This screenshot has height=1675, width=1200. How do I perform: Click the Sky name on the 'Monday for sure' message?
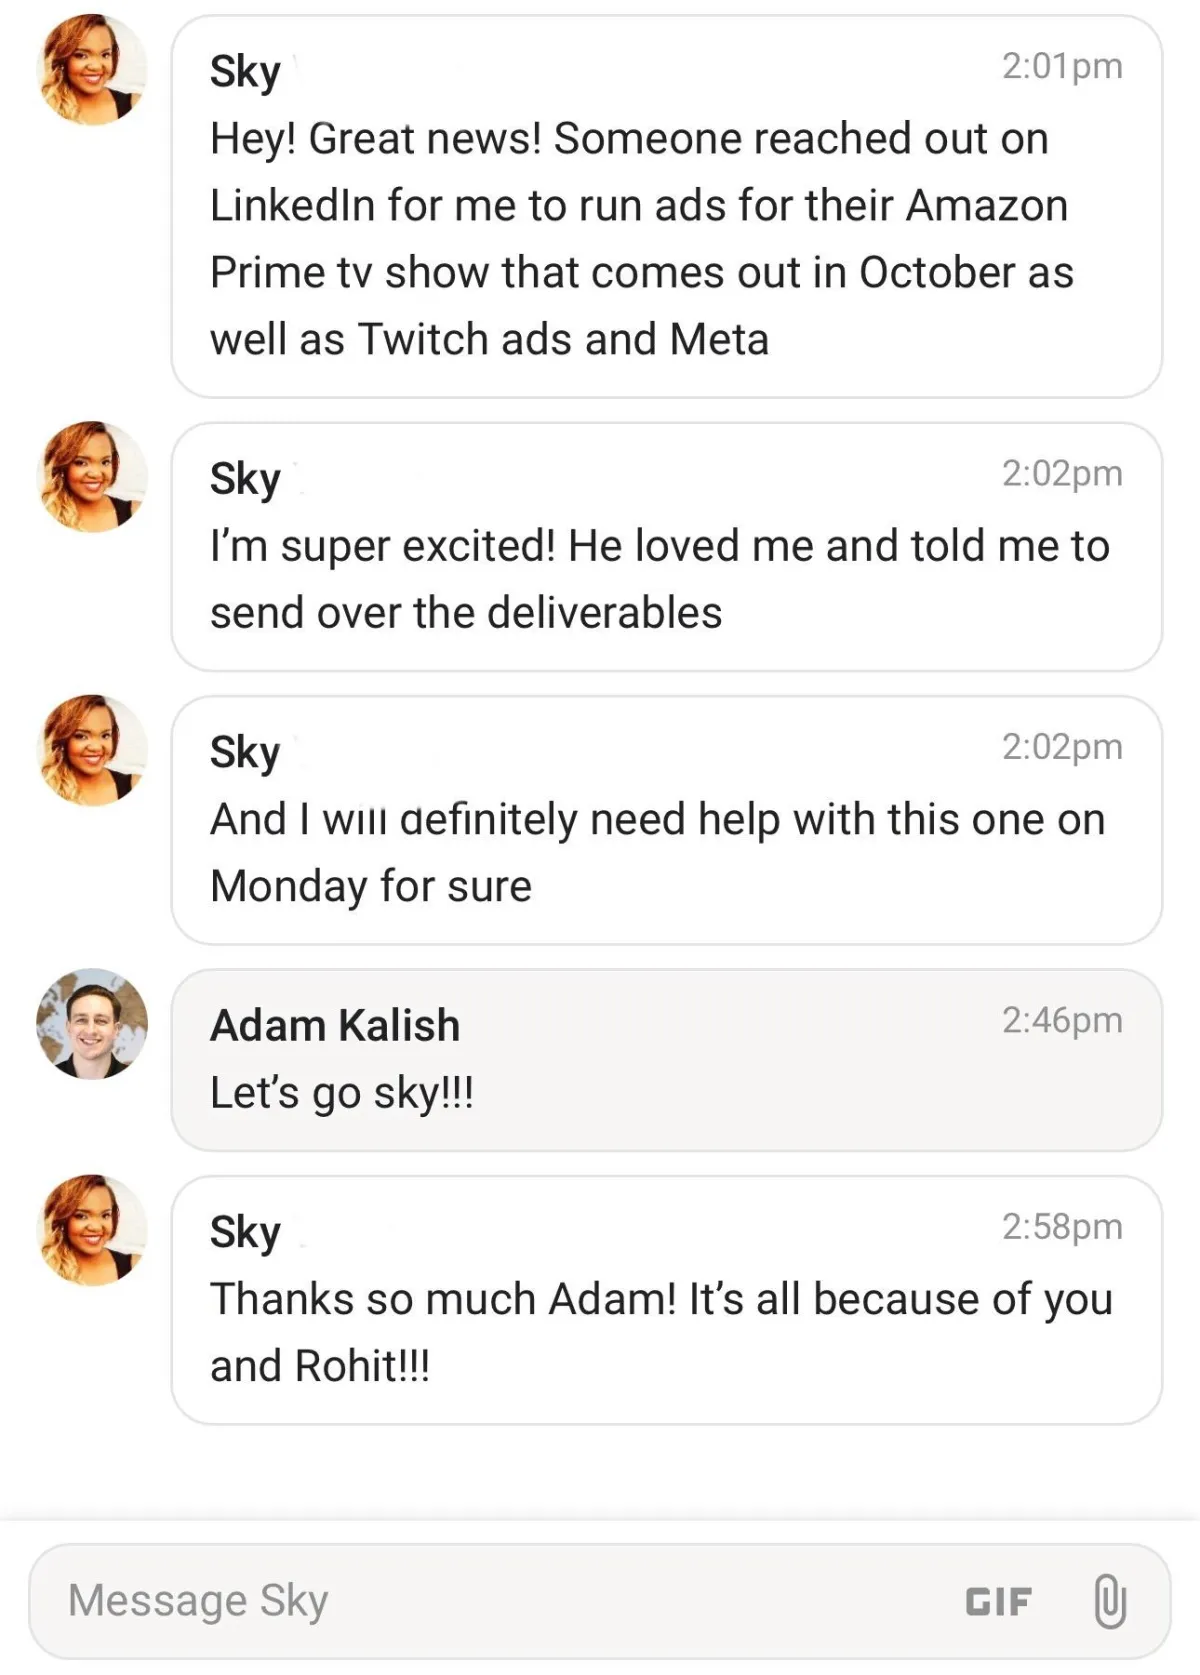coord(245,752)
